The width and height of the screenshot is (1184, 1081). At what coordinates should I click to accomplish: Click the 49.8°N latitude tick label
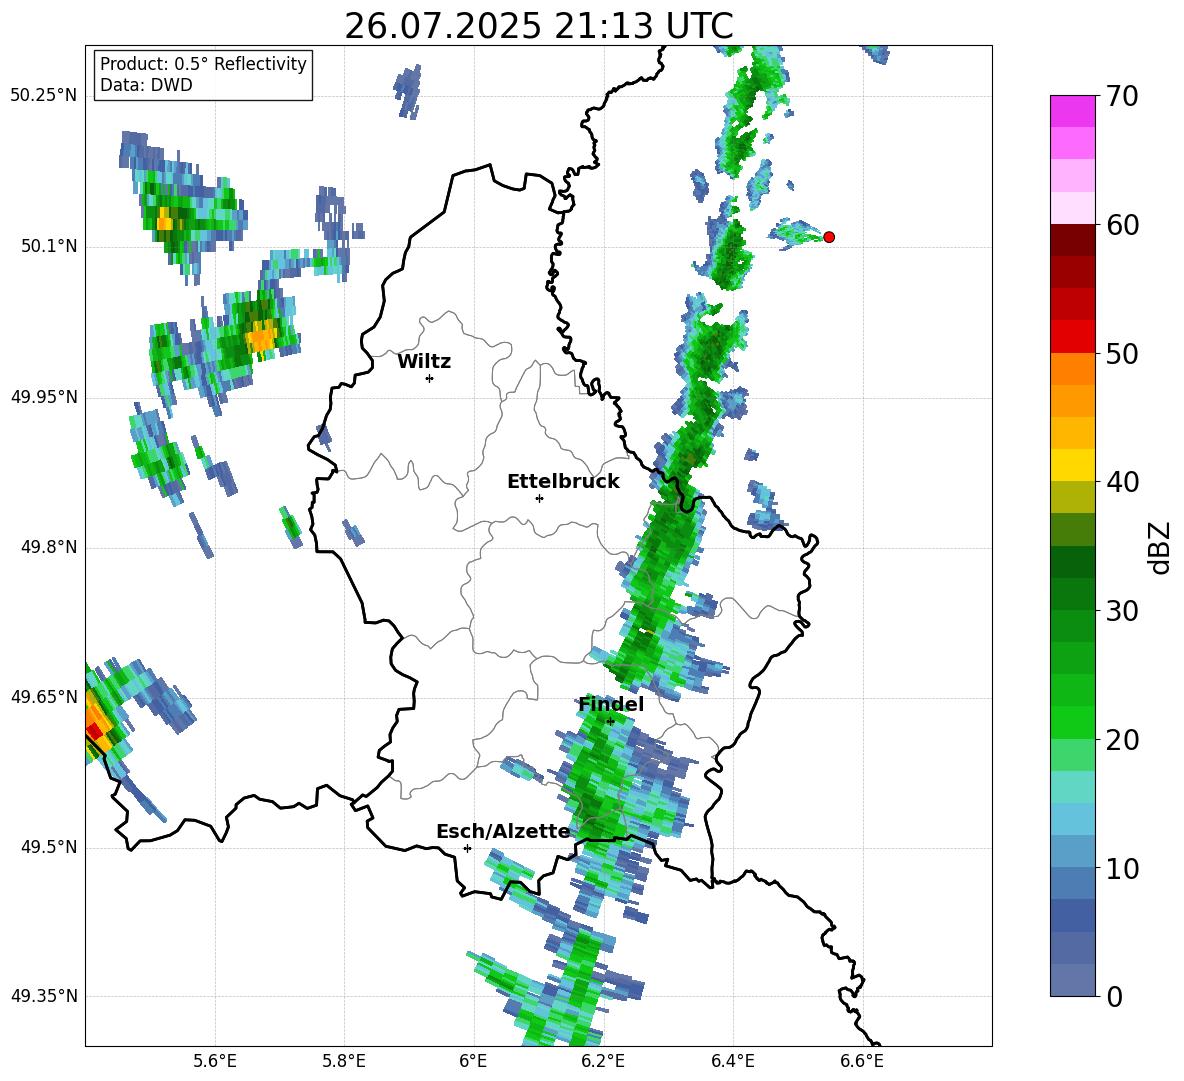click(x=49, y=547)
